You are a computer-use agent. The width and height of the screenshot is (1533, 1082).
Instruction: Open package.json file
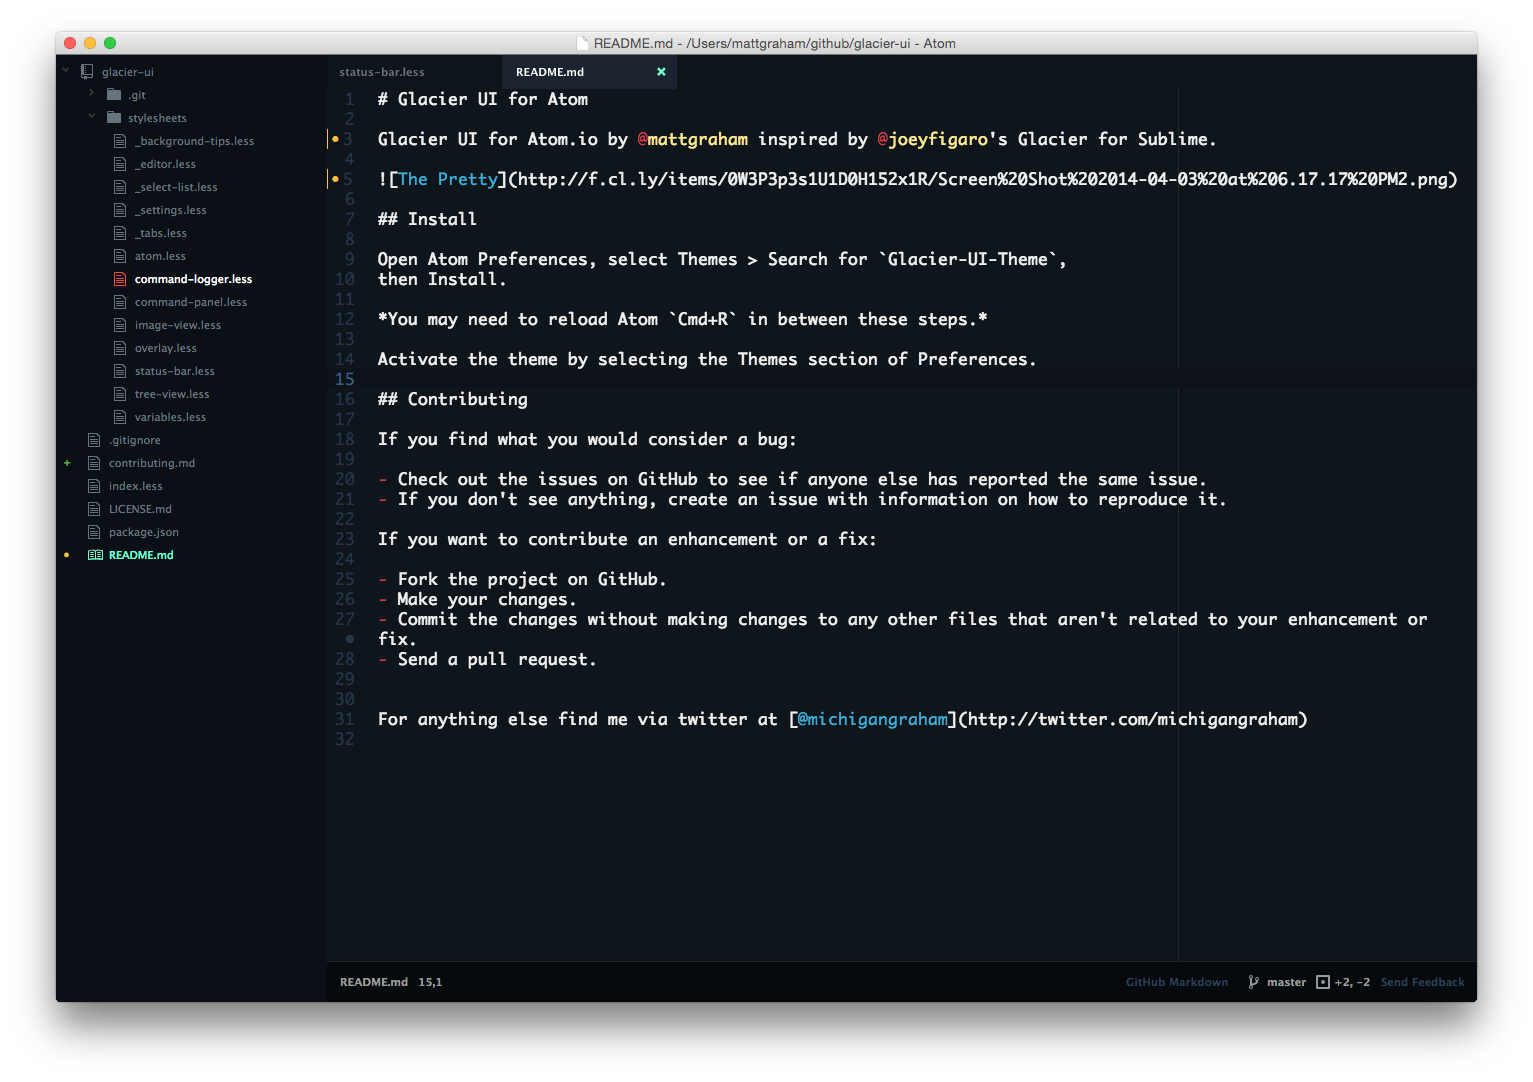(x=144, y=532)
